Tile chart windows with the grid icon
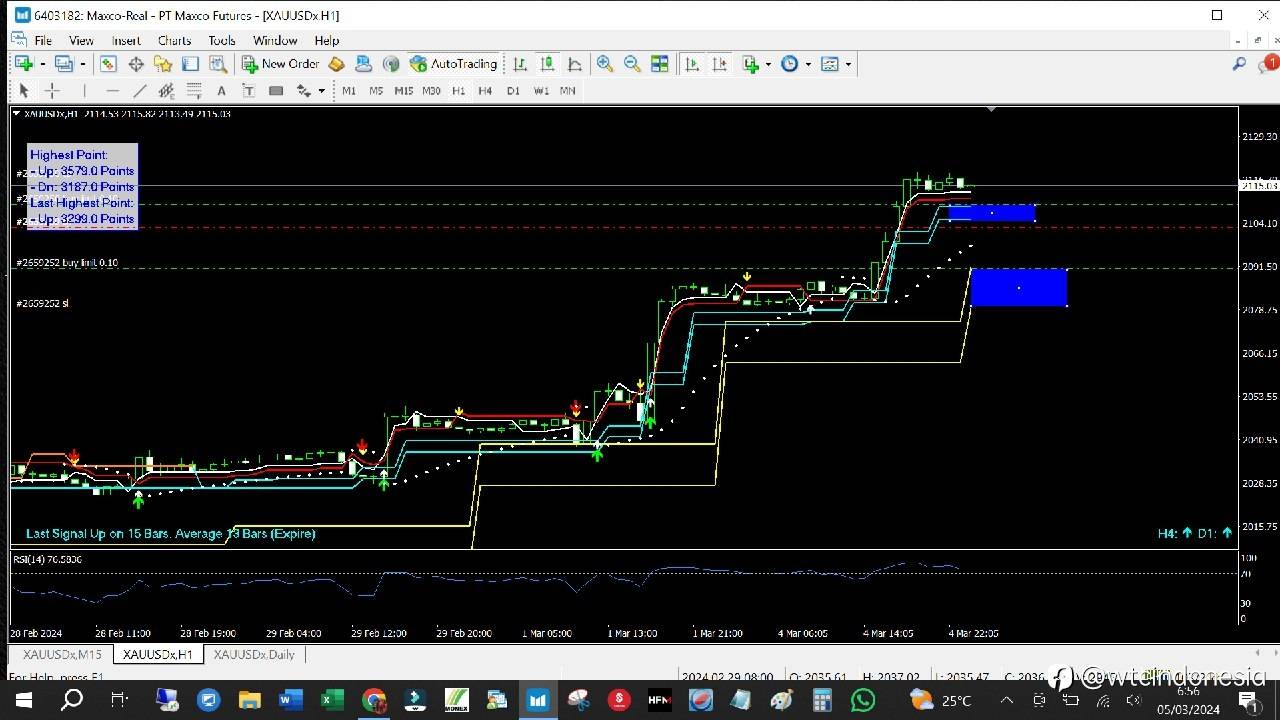The width and height of the screenshot is (1280, 720). click(x=659, y=64)
